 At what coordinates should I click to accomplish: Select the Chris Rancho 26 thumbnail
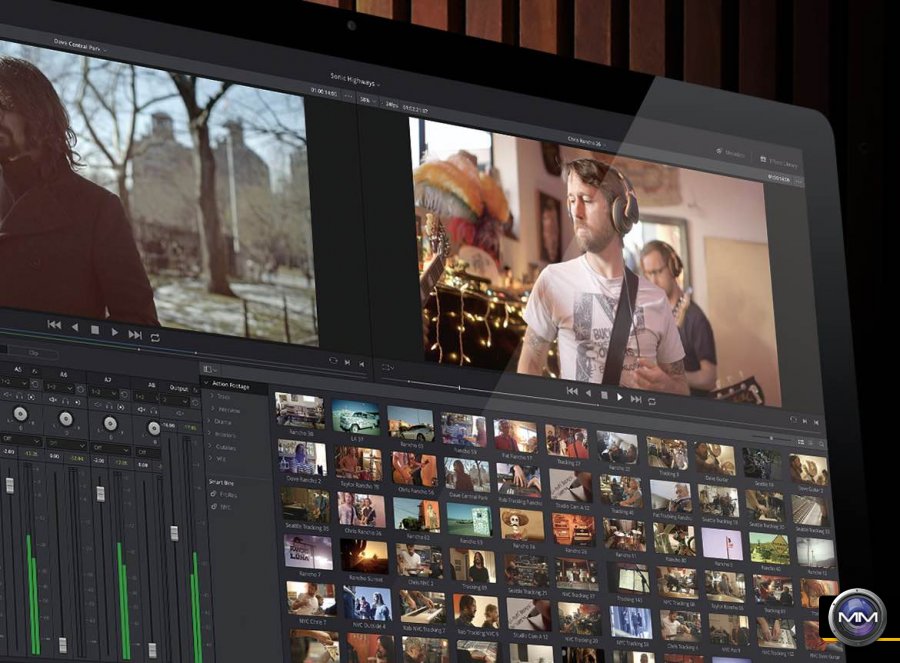click(x=362, y=509)
